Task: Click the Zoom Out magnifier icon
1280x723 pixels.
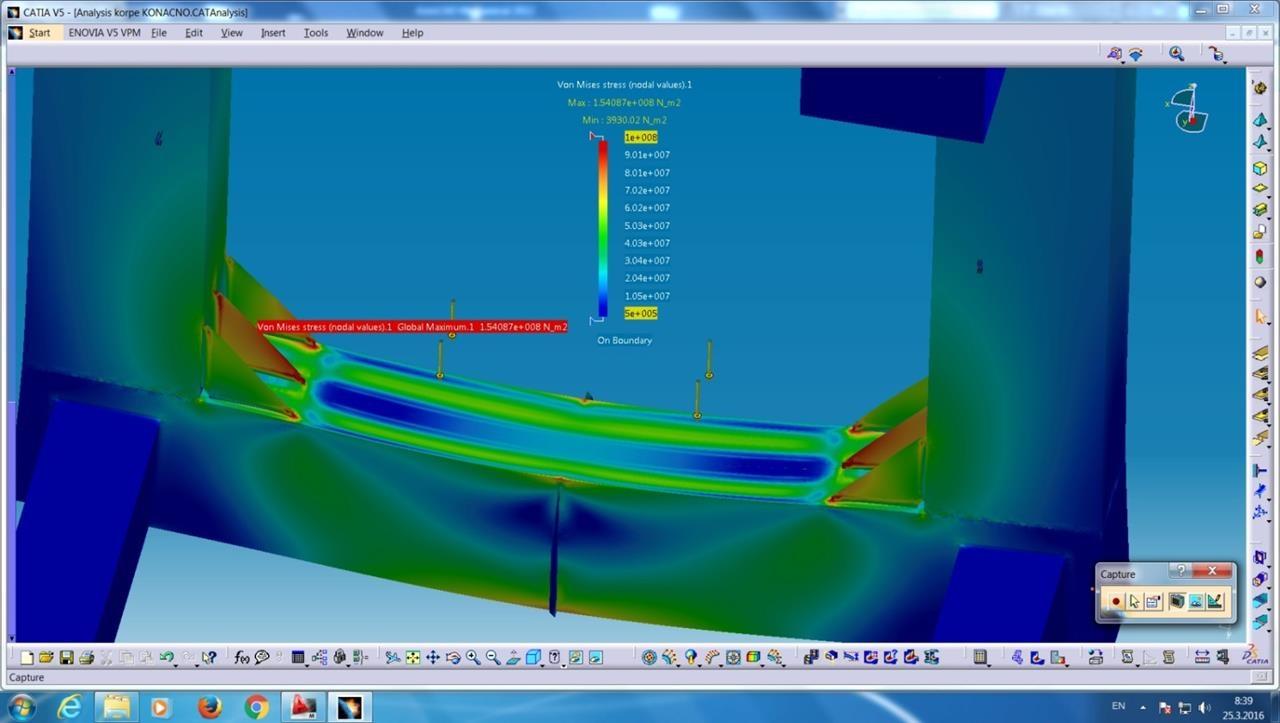Action: coord(493,657)
